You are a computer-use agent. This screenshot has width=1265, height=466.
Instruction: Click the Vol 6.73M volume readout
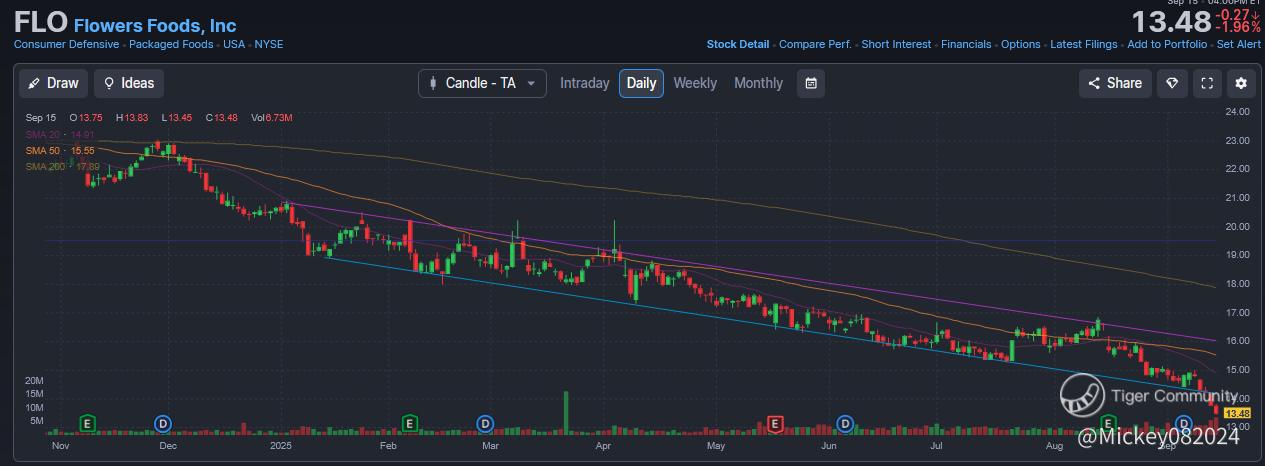click(x=273, y=118)
